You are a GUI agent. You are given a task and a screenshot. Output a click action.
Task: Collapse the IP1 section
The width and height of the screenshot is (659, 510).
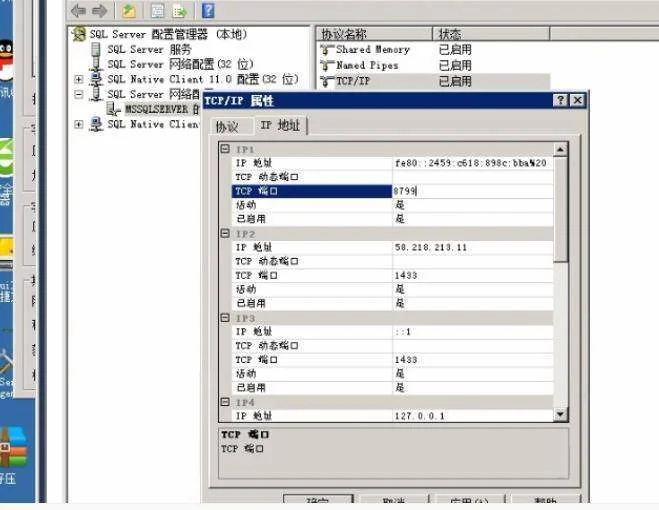pyautogui.click(x=225, y=149)
